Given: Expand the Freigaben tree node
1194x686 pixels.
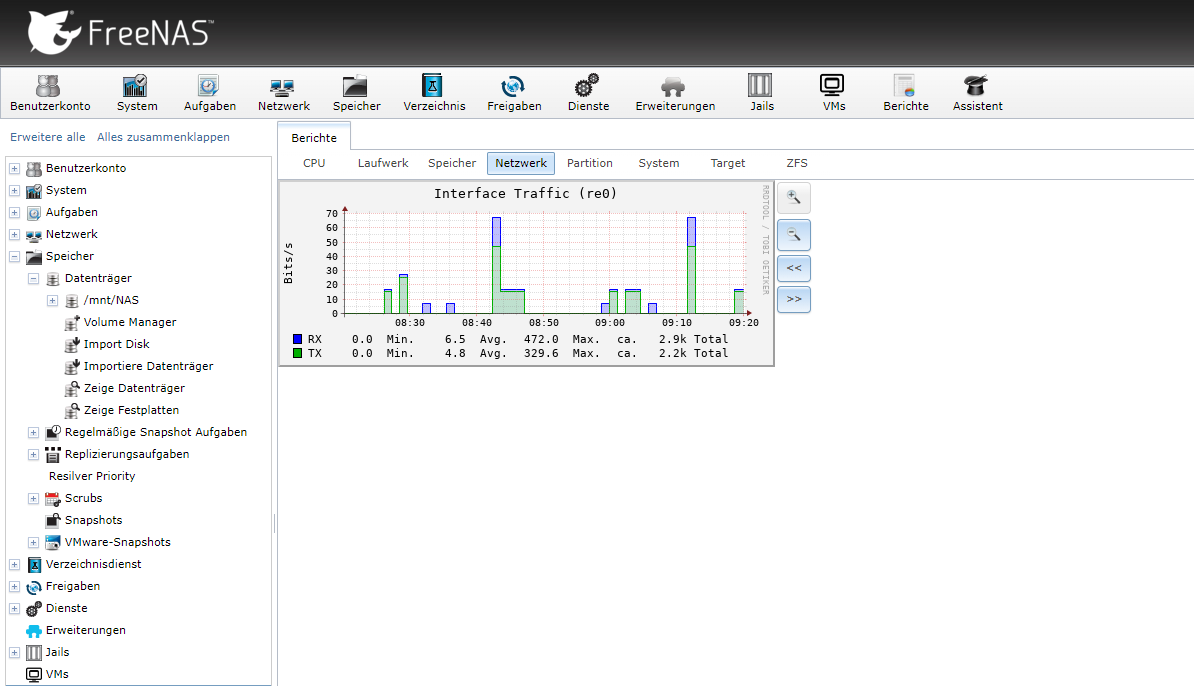Looking at the screenshot, I should (14, 586).
